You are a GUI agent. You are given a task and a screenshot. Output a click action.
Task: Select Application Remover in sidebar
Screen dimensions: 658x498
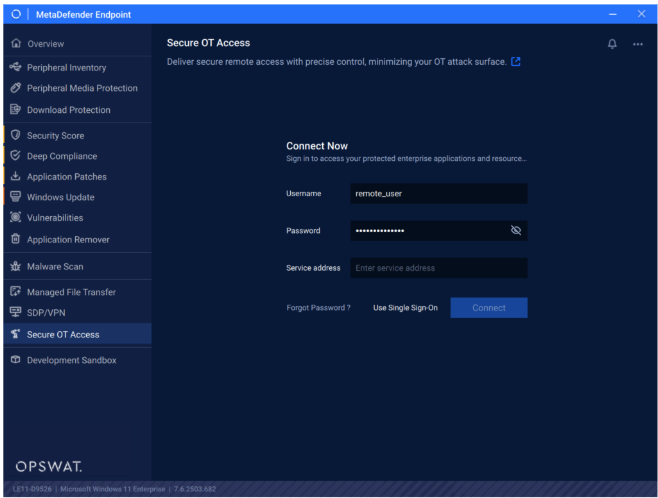coord(78,240)
